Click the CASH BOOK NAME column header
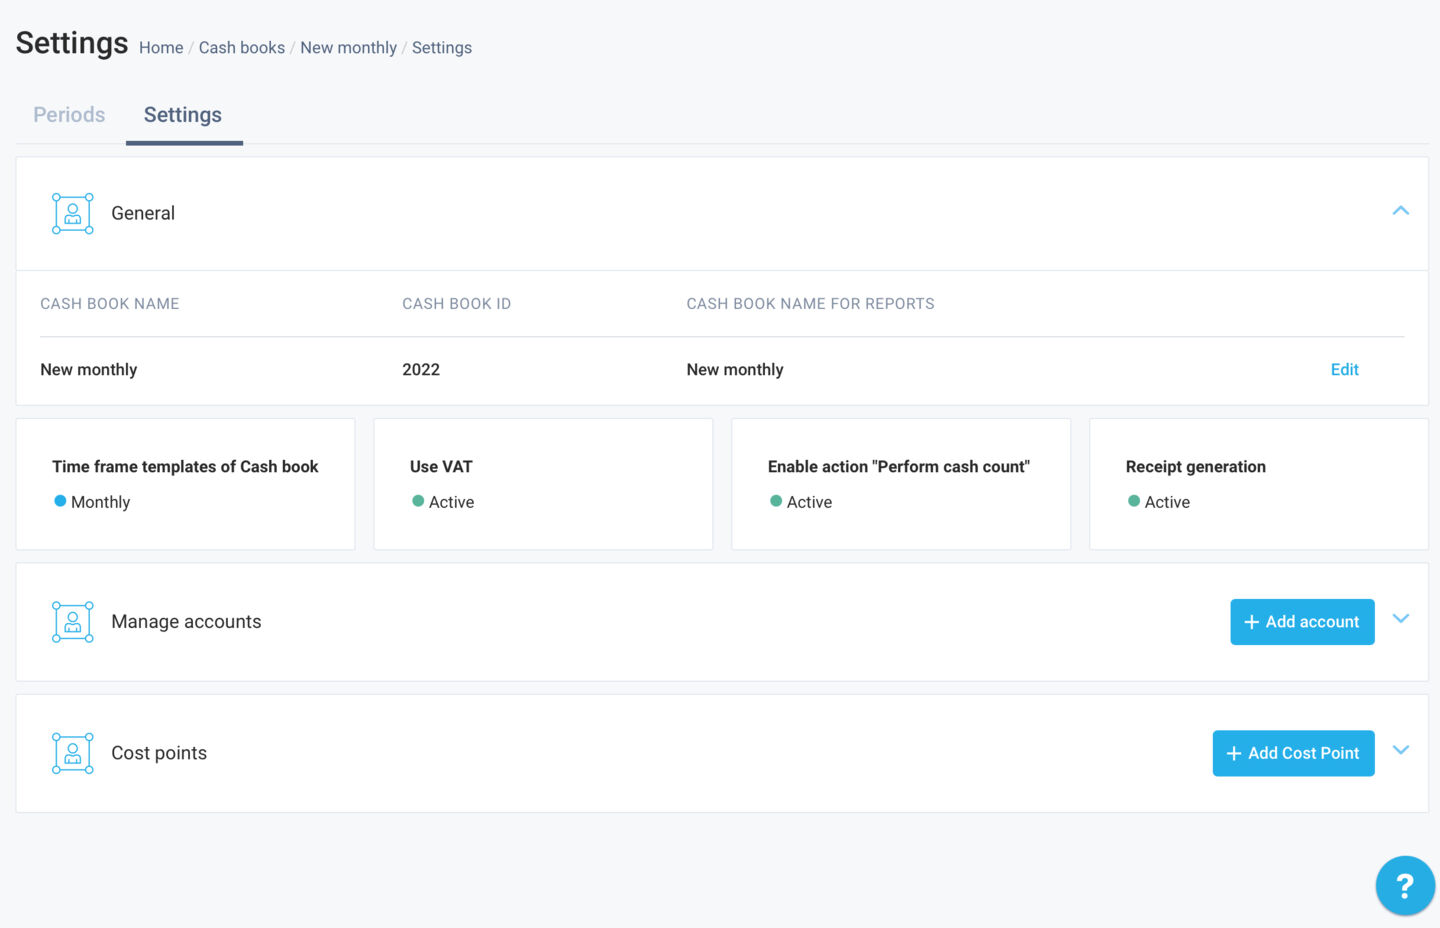1440x928 pixels. click(x=110, y=304)
